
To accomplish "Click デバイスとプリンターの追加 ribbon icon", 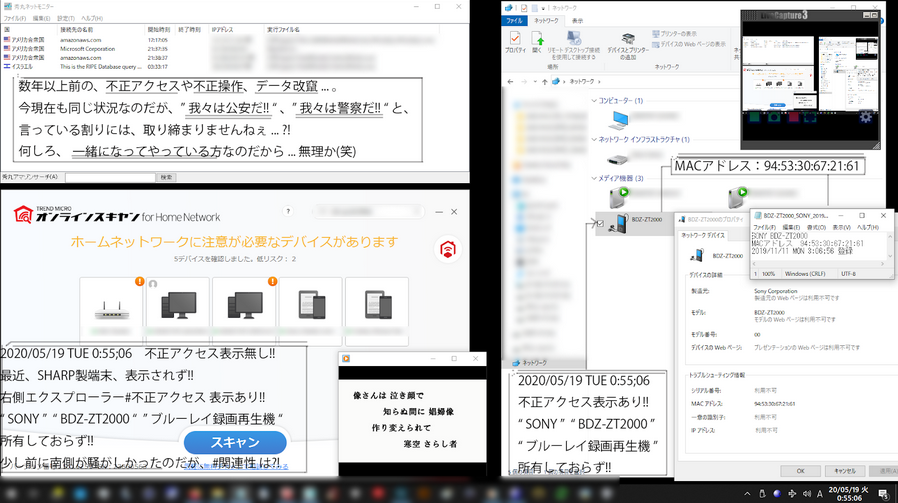I will (x=628, y=46).
